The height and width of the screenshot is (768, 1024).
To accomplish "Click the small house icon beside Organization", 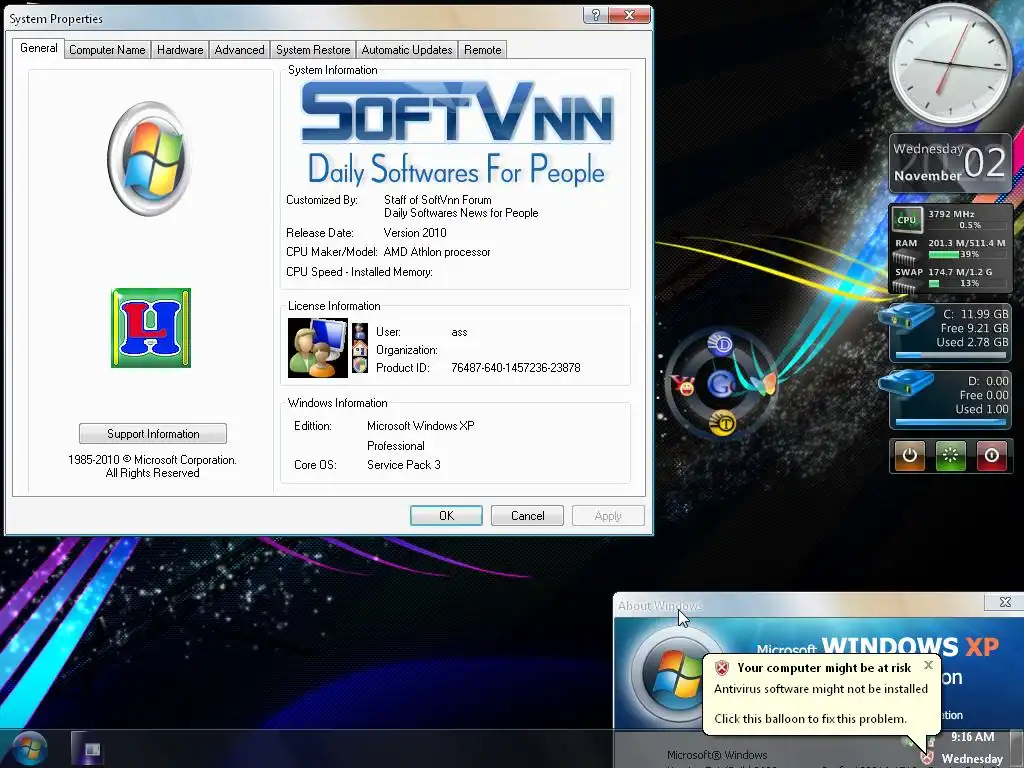I will tap(360, 348).
